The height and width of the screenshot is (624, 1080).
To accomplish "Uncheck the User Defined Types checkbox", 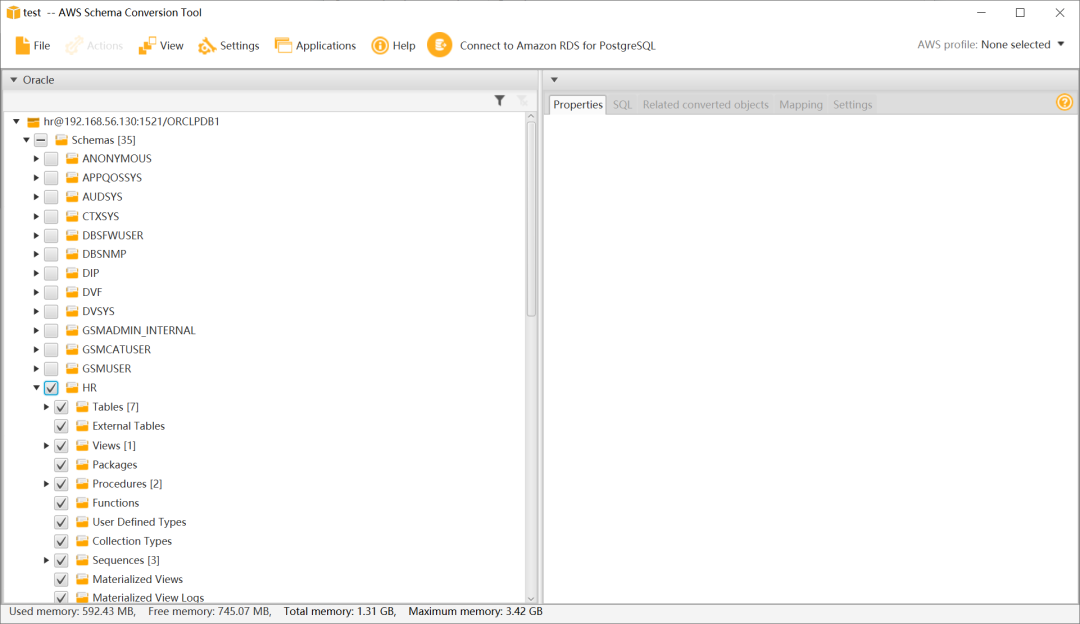I will [x=61, y=522].
